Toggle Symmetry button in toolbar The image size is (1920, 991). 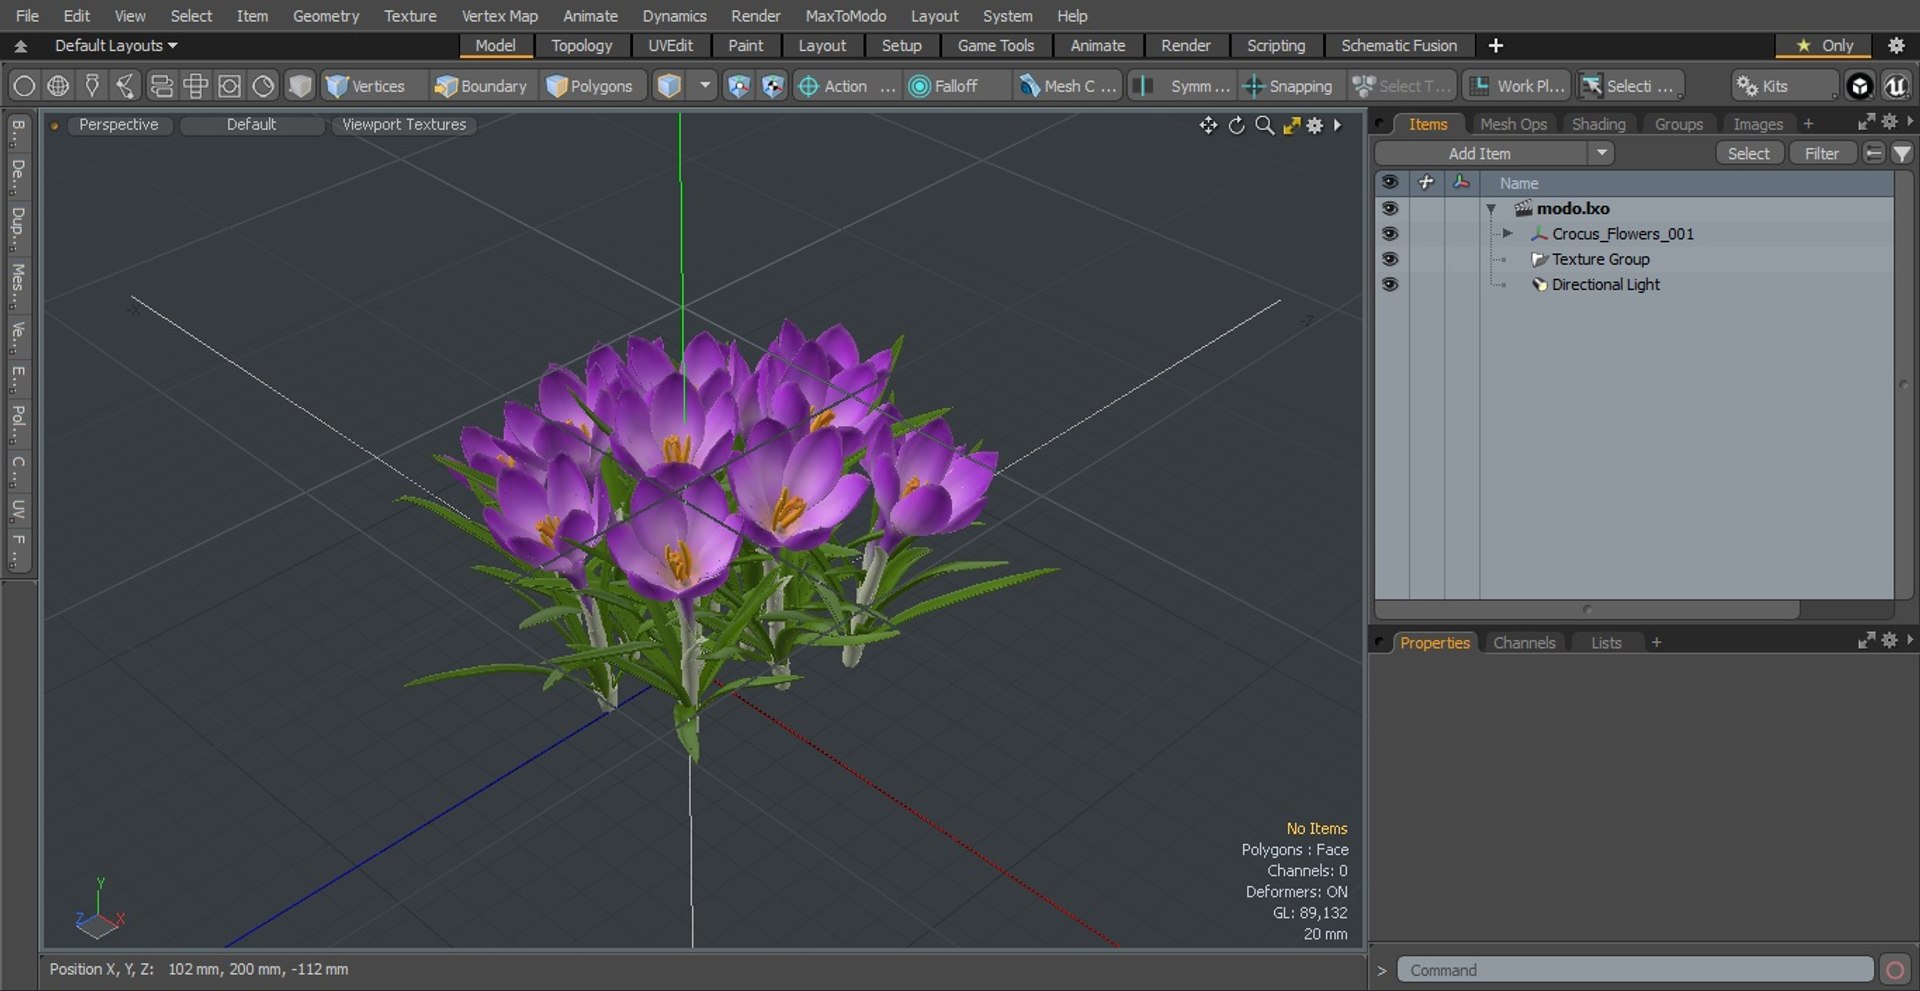click(1183, 86)
